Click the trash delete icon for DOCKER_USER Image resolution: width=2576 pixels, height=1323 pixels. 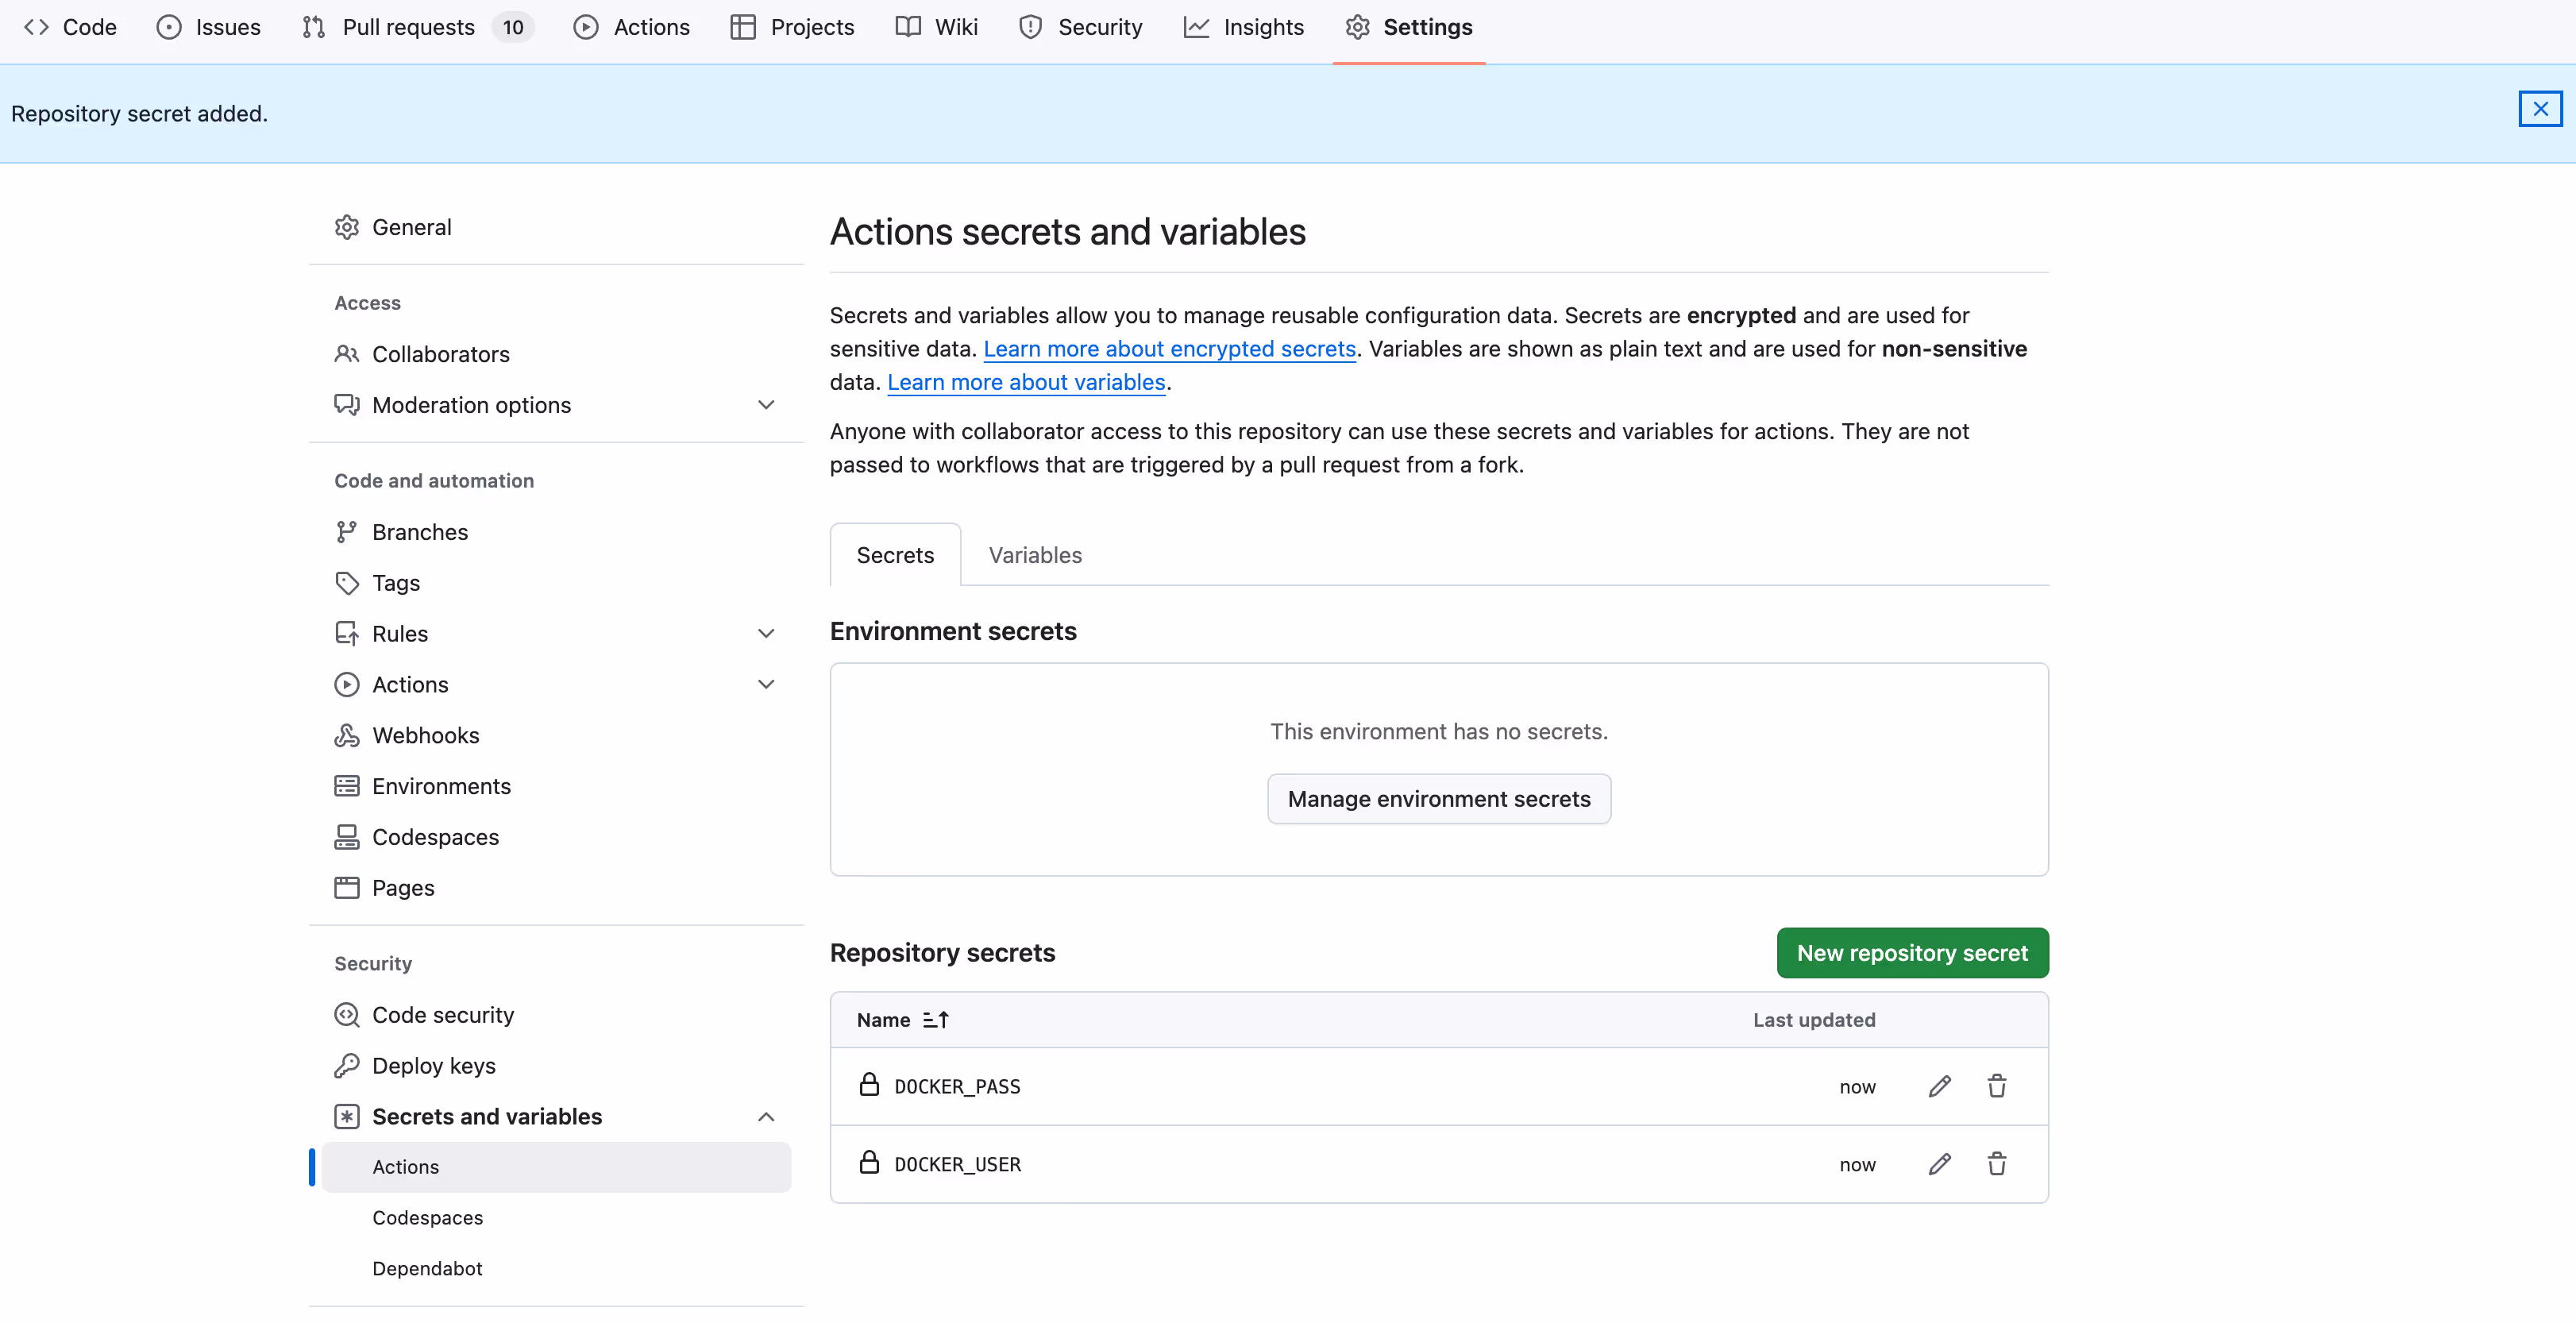pyautogui.click(x=1996, y=1164)
